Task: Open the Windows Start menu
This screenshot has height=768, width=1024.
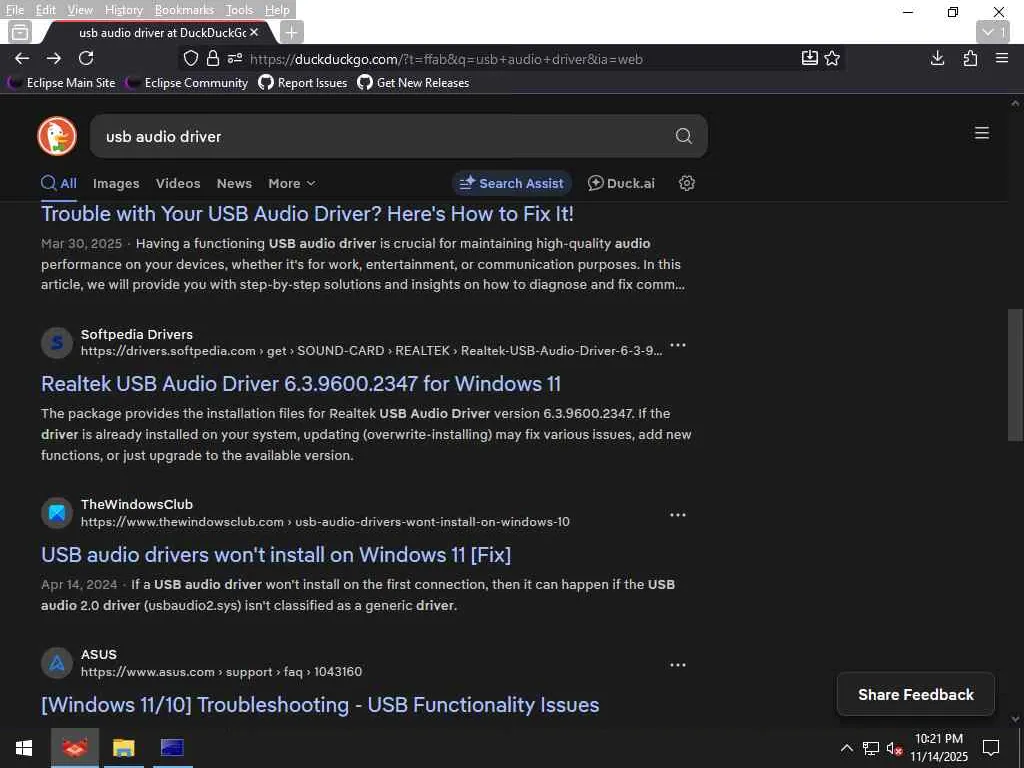Action: pyautogui.click(x=24, y=748)
